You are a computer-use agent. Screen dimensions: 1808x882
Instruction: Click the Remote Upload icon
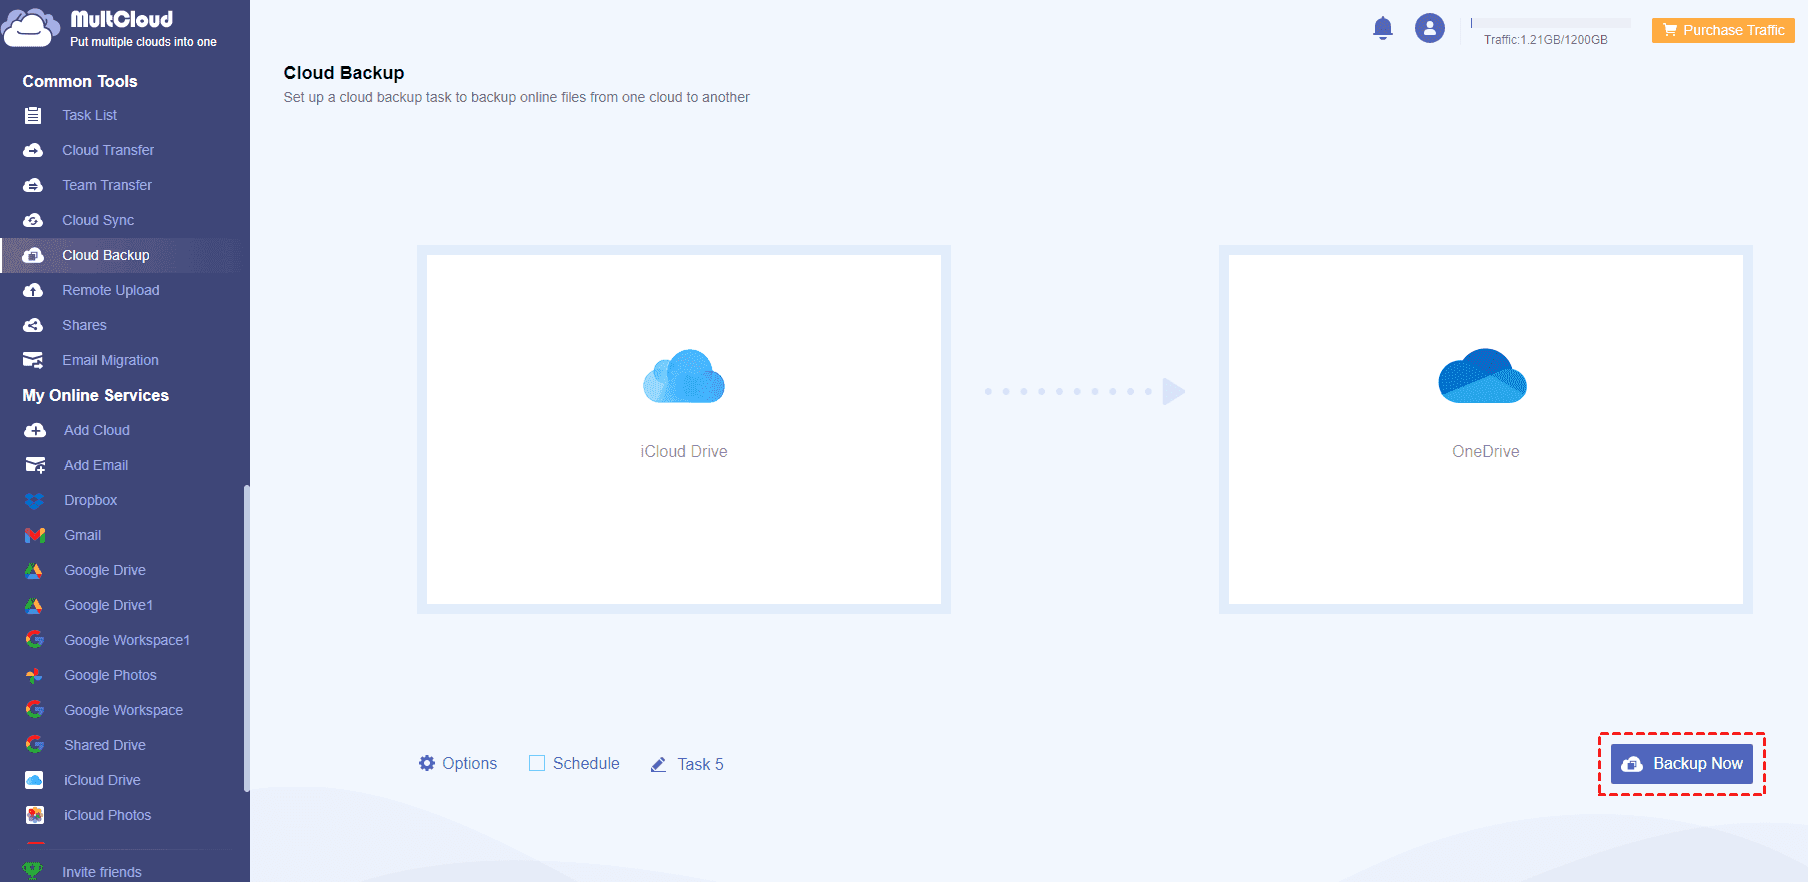33,290
